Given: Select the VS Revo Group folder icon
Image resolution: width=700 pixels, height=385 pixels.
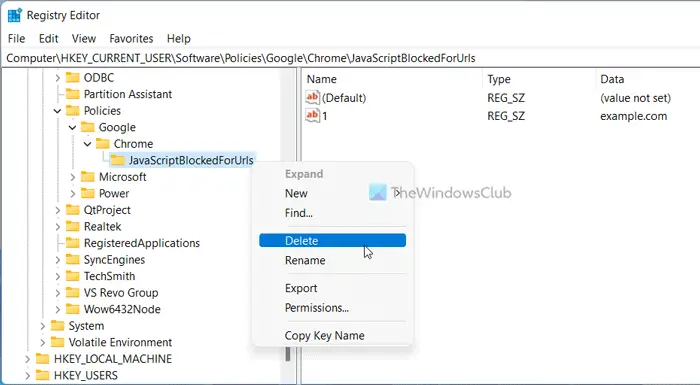Looking at the screenshot, I should pos(72,293).
